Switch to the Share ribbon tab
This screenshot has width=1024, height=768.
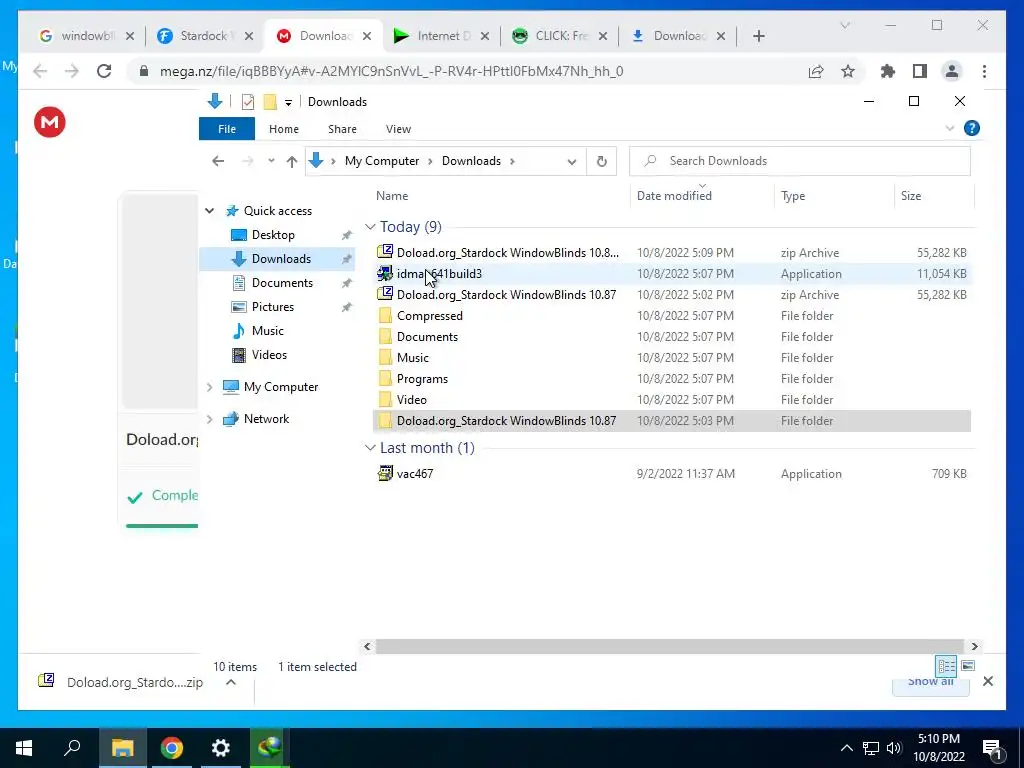tap(342, 129)
